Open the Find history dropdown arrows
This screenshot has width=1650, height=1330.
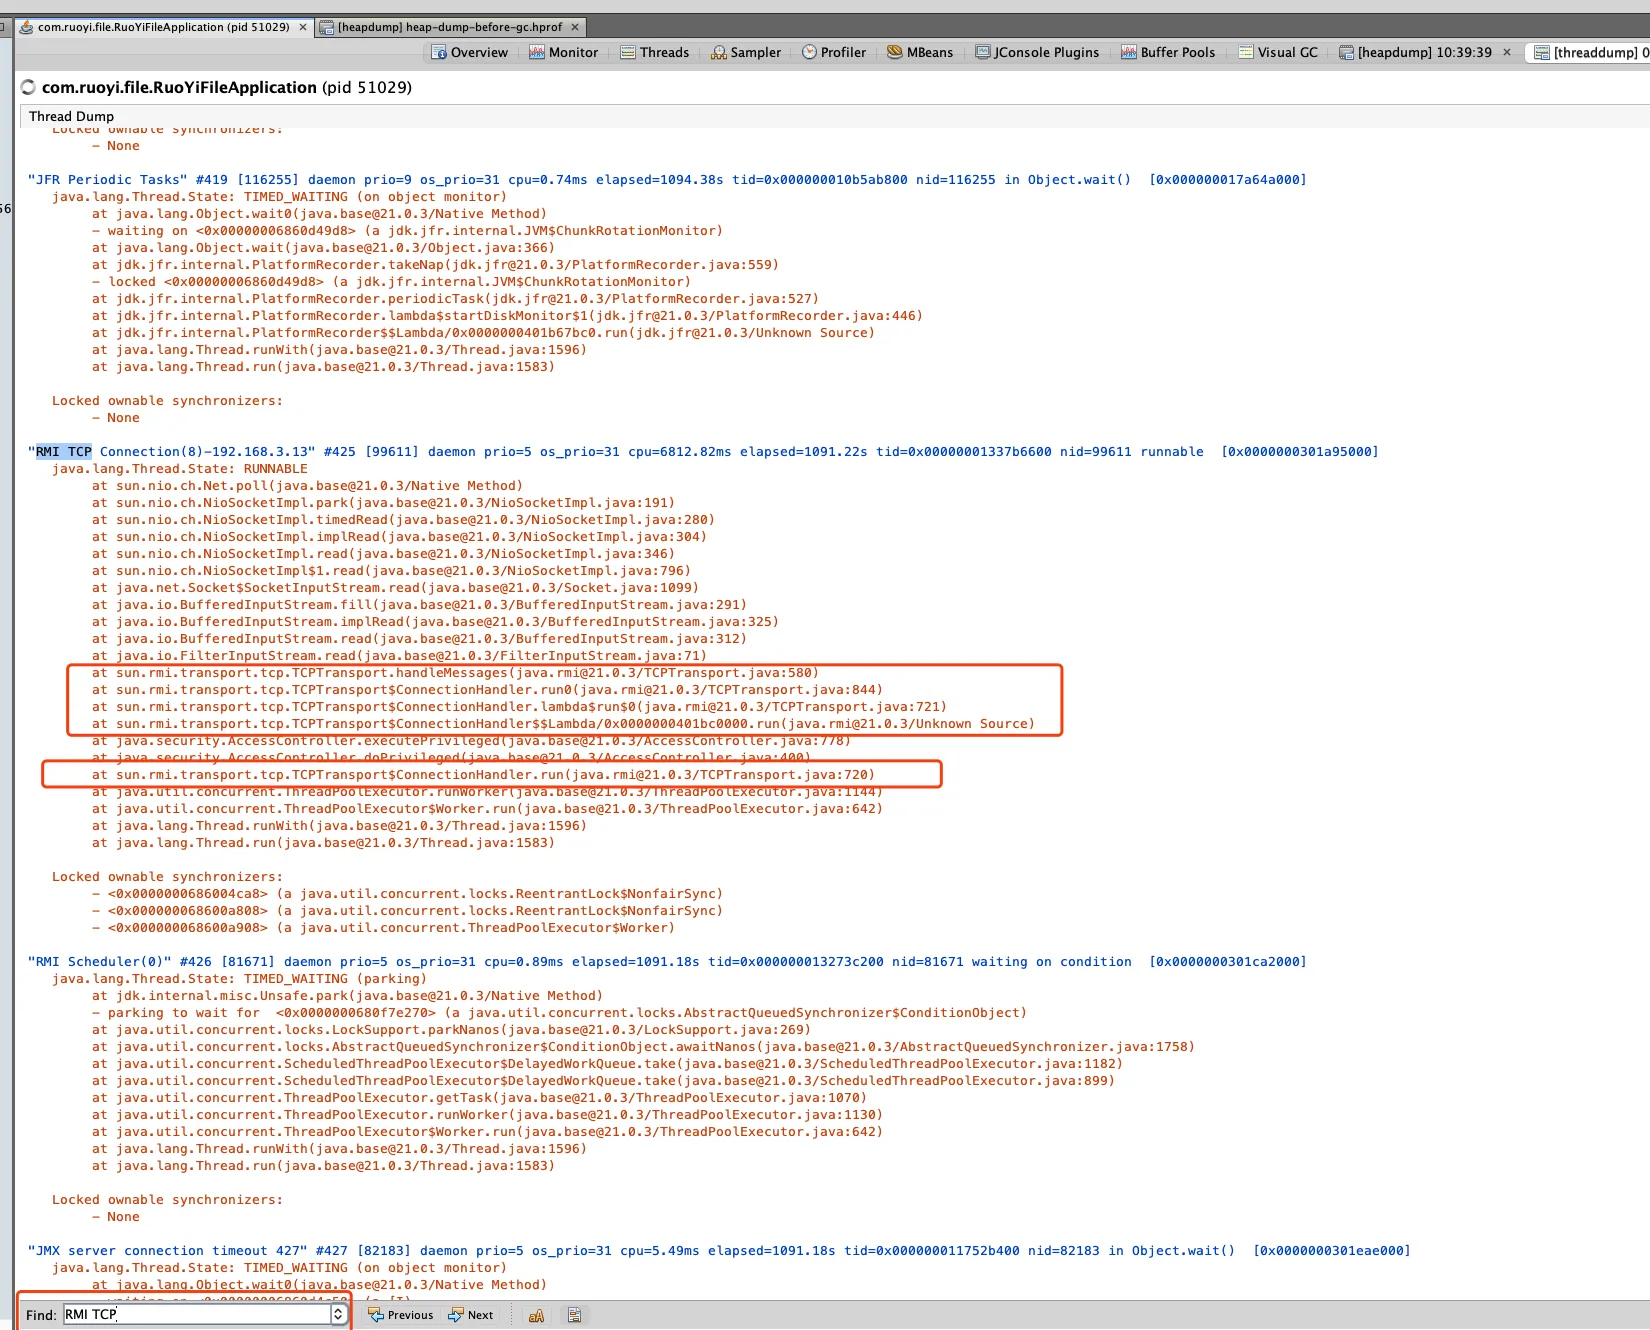338,1314
